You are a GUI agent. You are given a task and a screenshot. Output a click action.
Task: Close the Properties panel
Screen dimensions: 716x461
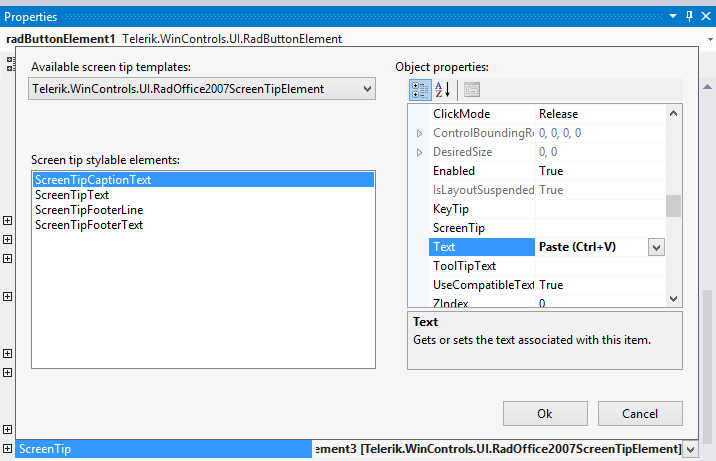click(x=706, y=16)
